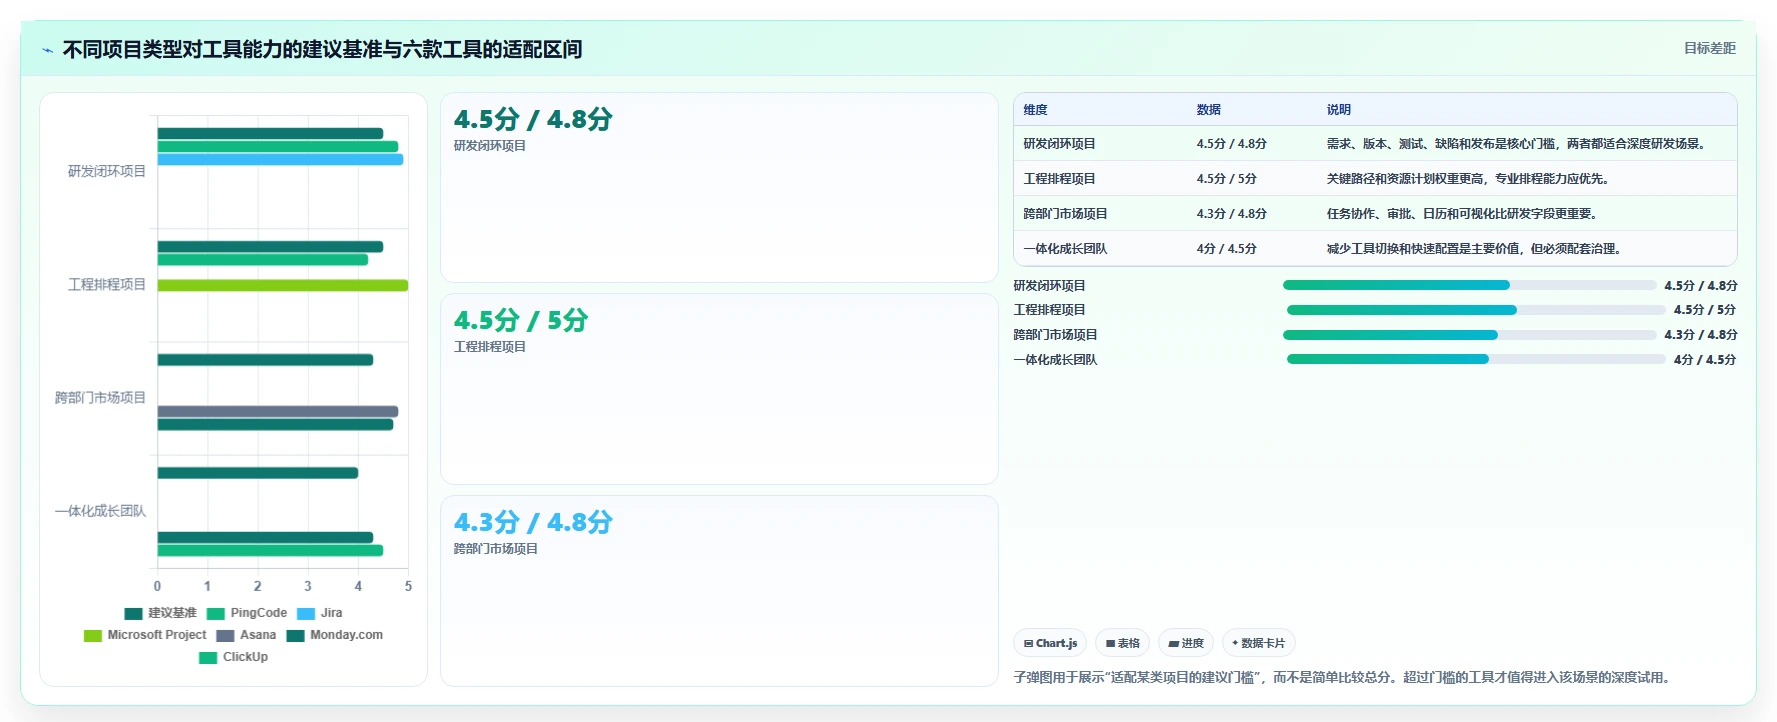Click the table value 4分 / 4.5分
This screenshot has width=1777, height=722.
pos(1227,249)
